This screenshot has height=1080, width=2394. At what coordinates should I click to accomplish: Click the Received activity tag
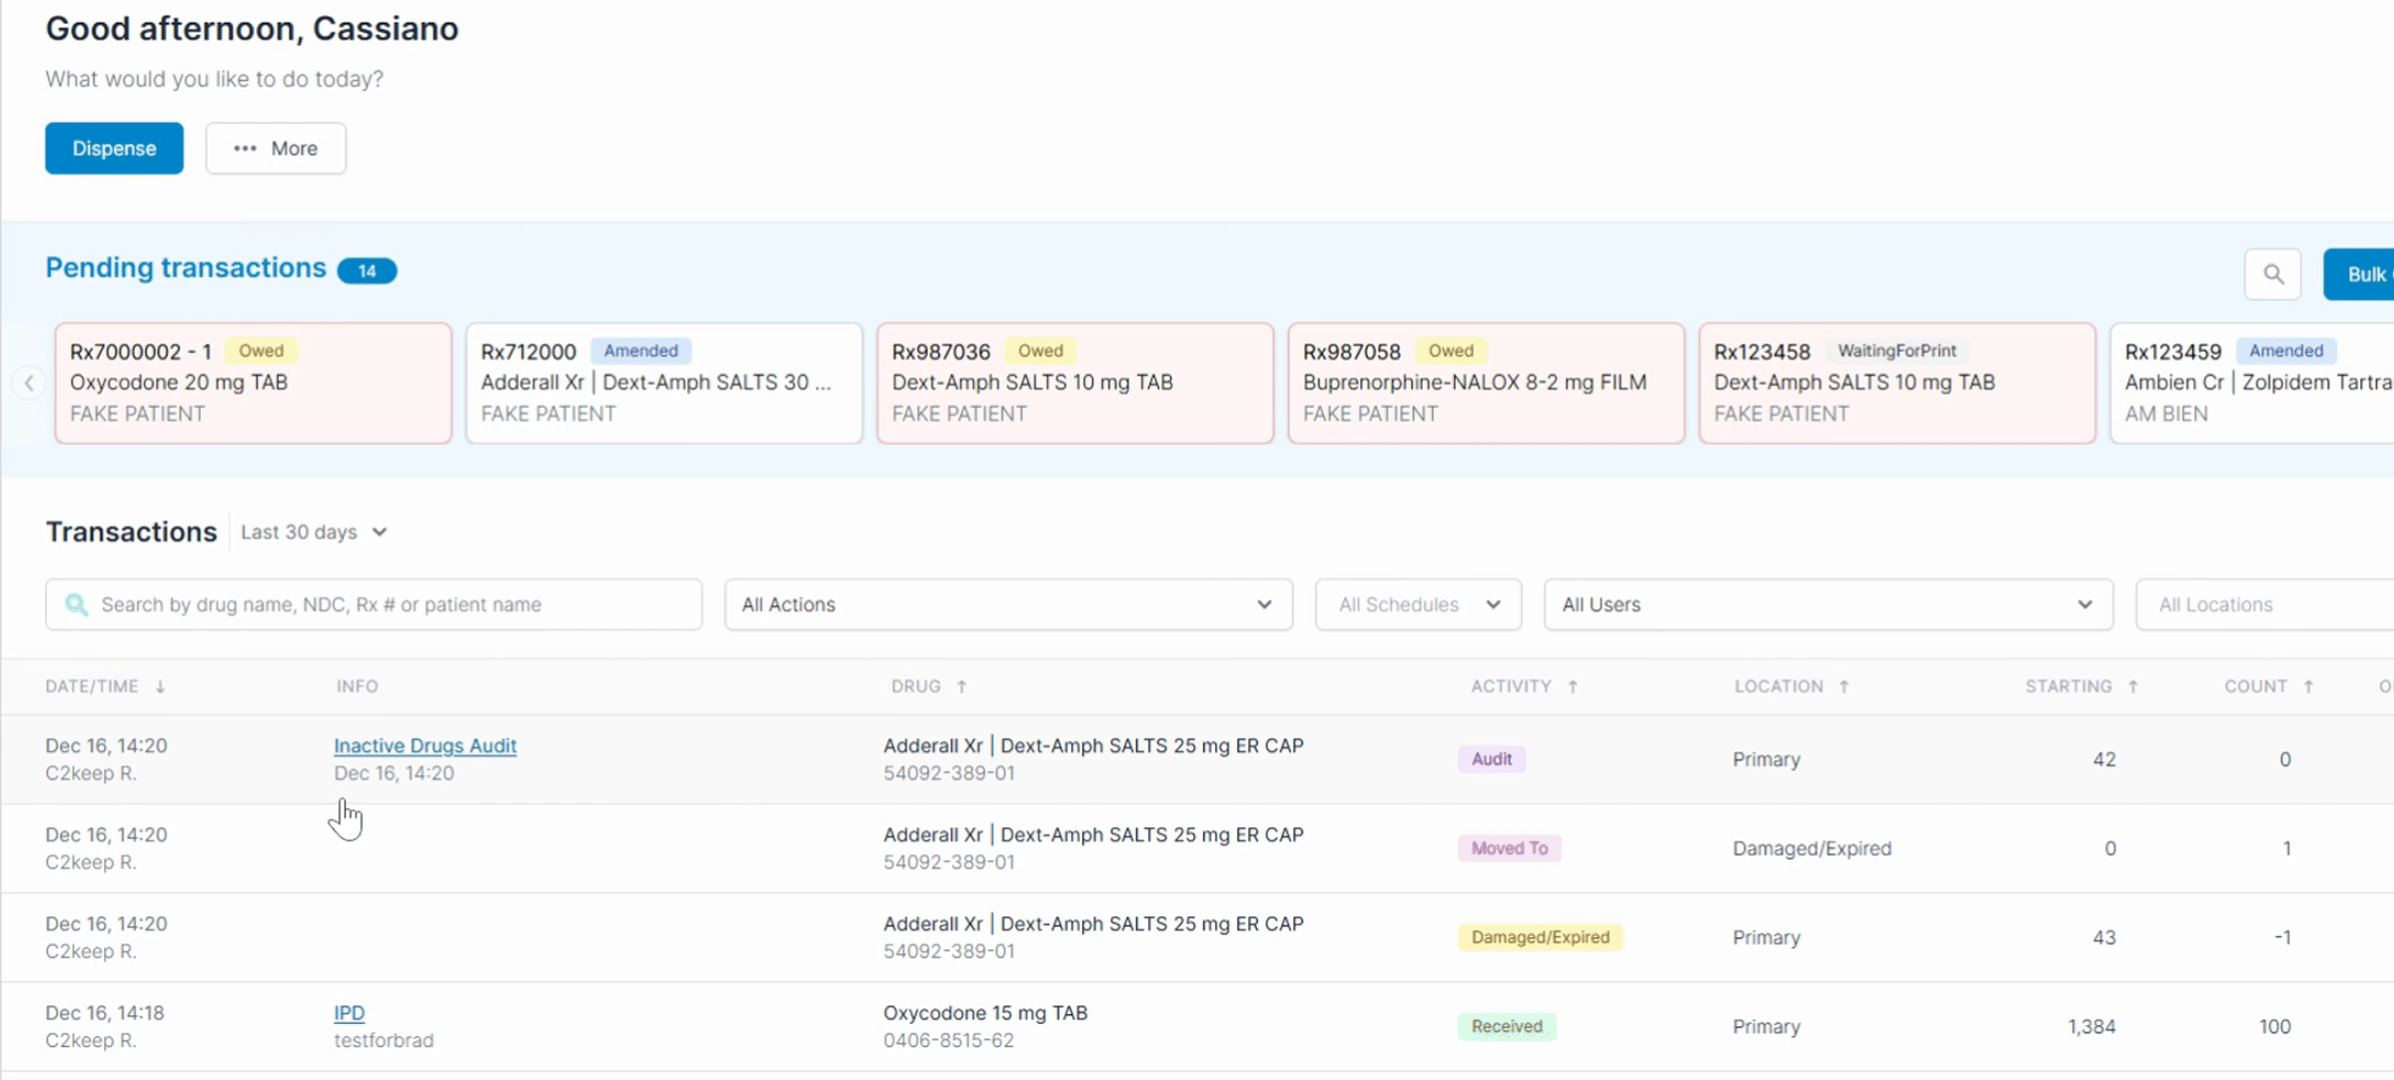pos(1507,1026)
